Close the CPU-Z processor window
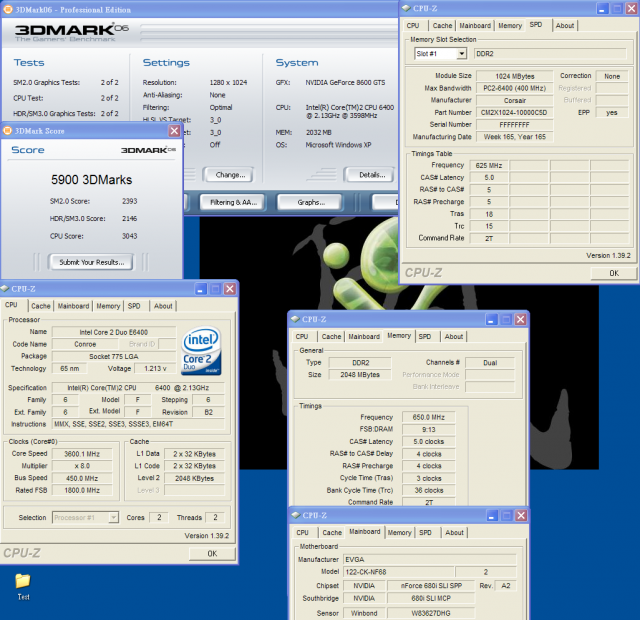640x620 pixels. point(230,289)
